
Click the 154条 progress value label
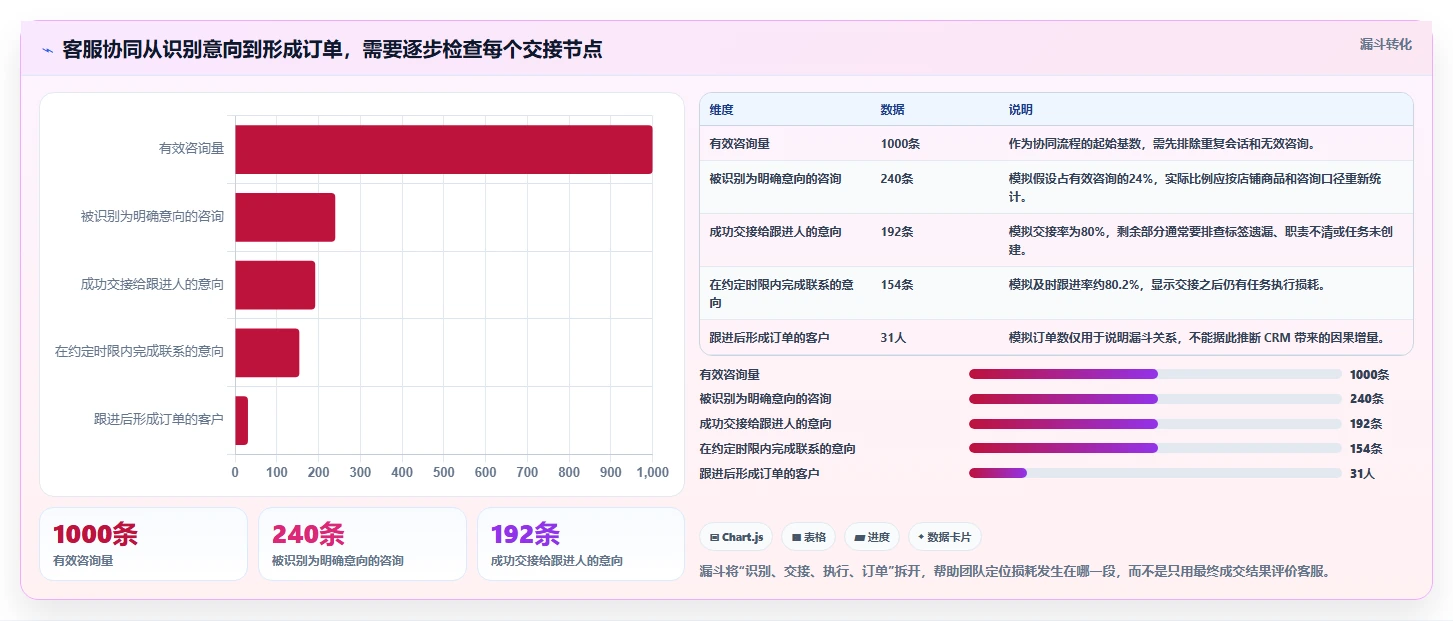[x=1366, y=449]
